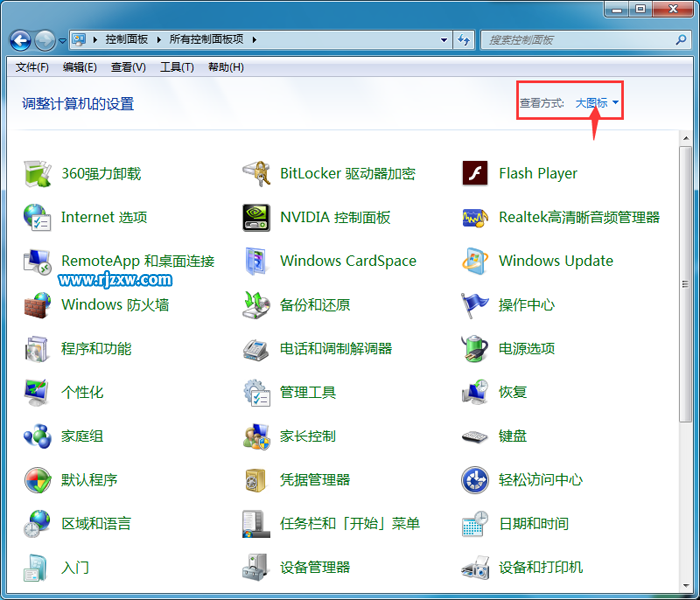Expand the address bar history dropdown arrow
700x600 pixels.
(444, 40)
